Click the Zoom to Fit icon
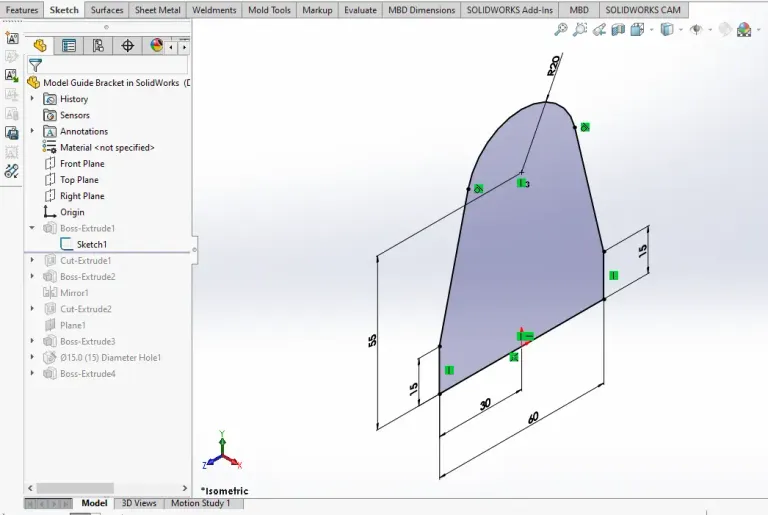The height and width of the screenshot is (515, 768). (x=562, y=30)
